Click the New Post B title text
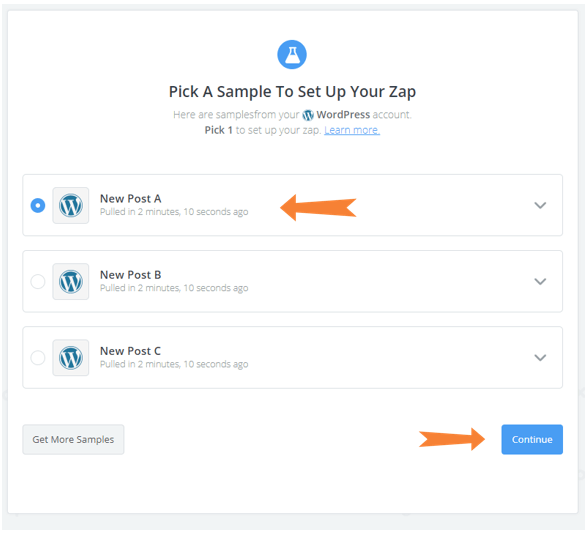This screenshot has height=533, width=587. [131, 275]
